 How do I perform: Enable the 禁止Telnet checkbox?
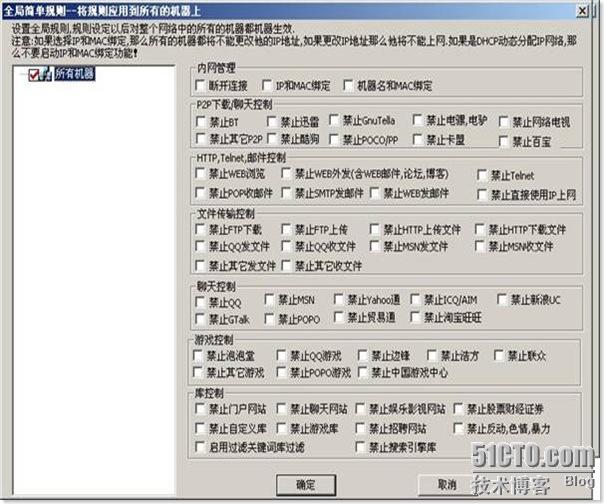[x=482, y=175]
